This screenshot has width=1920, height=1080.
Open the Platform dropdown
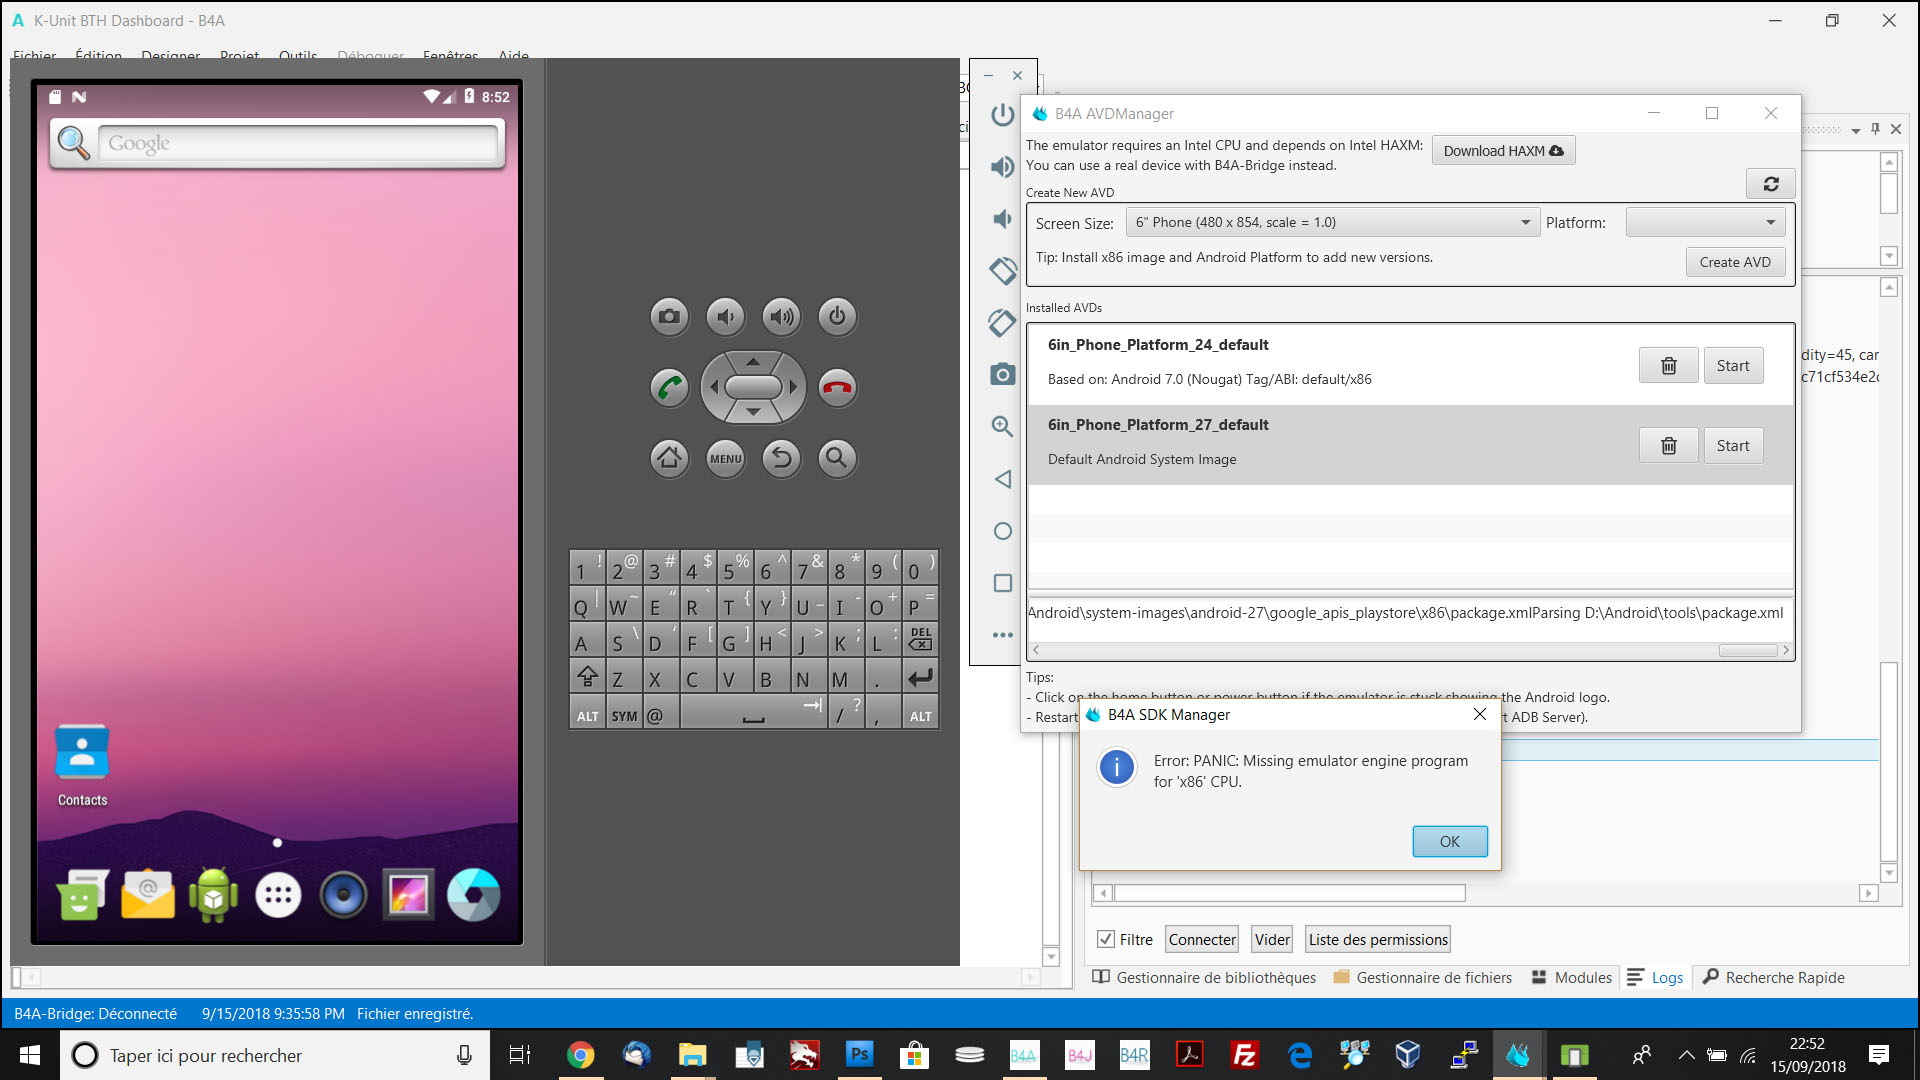[1705, 223]
